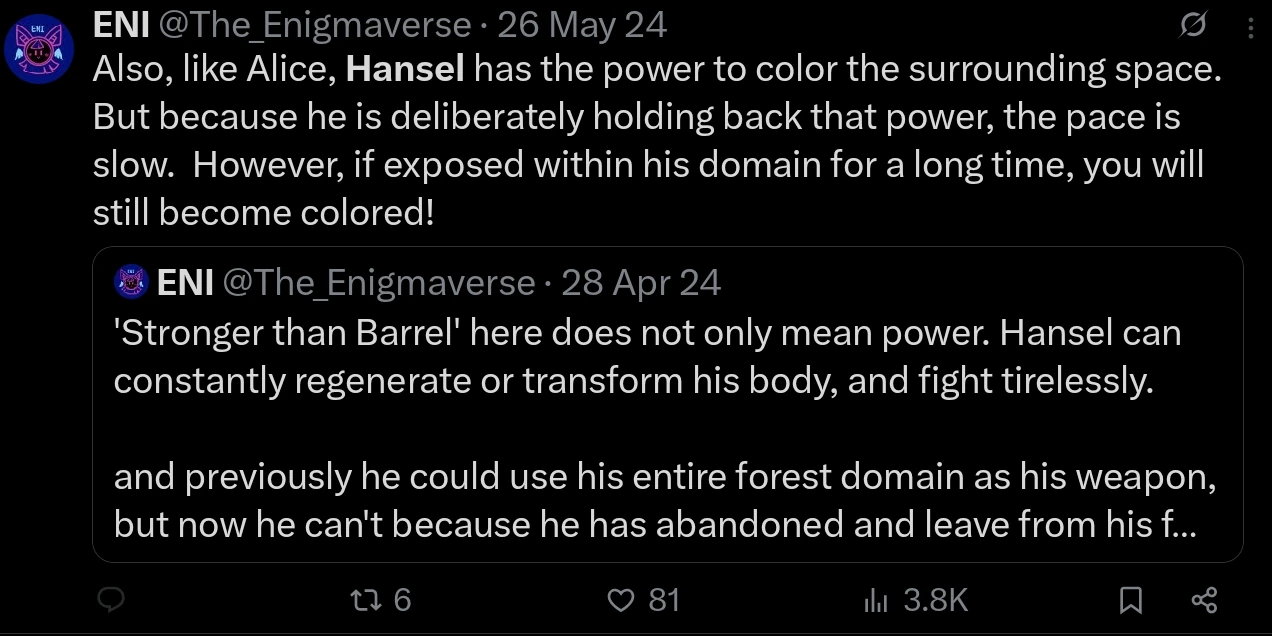
Task: Click the @The_Enigmaverse handle in the main tweet
Action: [x=315, y=25]
